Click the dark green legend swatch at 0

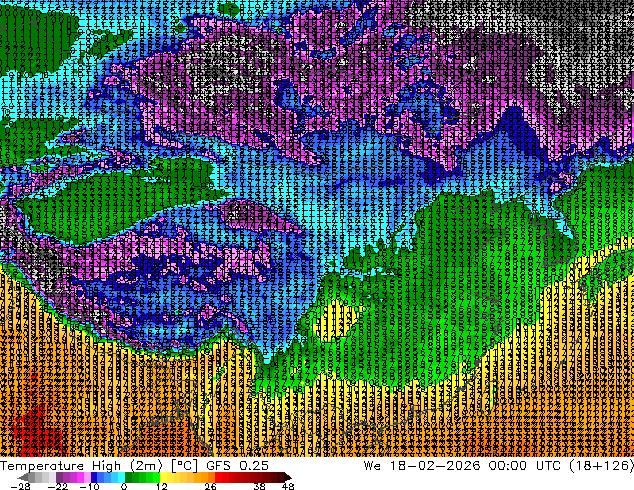[x=128, y=477]
